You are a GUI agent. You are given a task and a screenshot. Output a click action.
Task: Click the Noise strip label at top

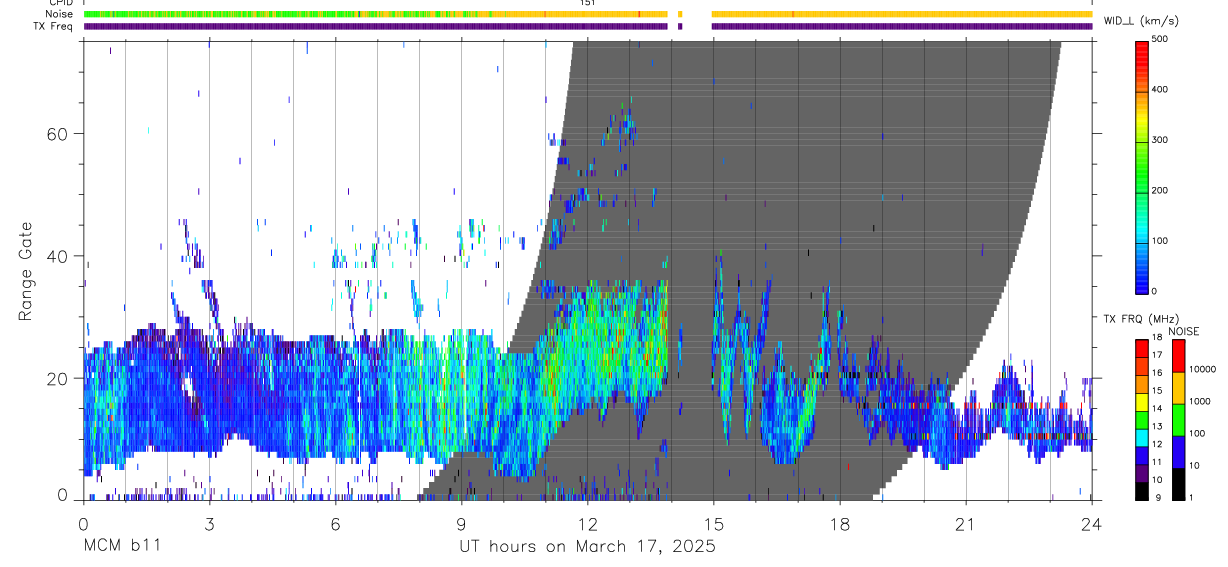click(60, 14)
